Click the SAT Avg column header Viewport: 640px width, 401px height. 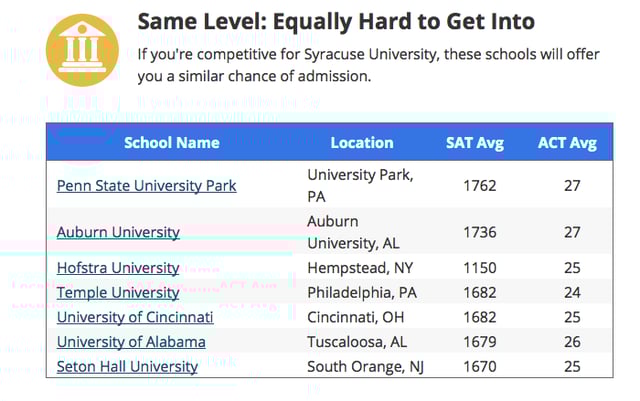click(x=475, y=143)
